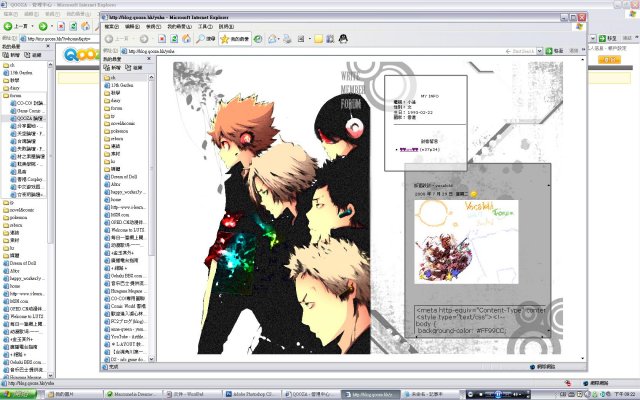Open the Mail icon's dropdown arrow in the blog toolbar

click(x=279, y=39)
